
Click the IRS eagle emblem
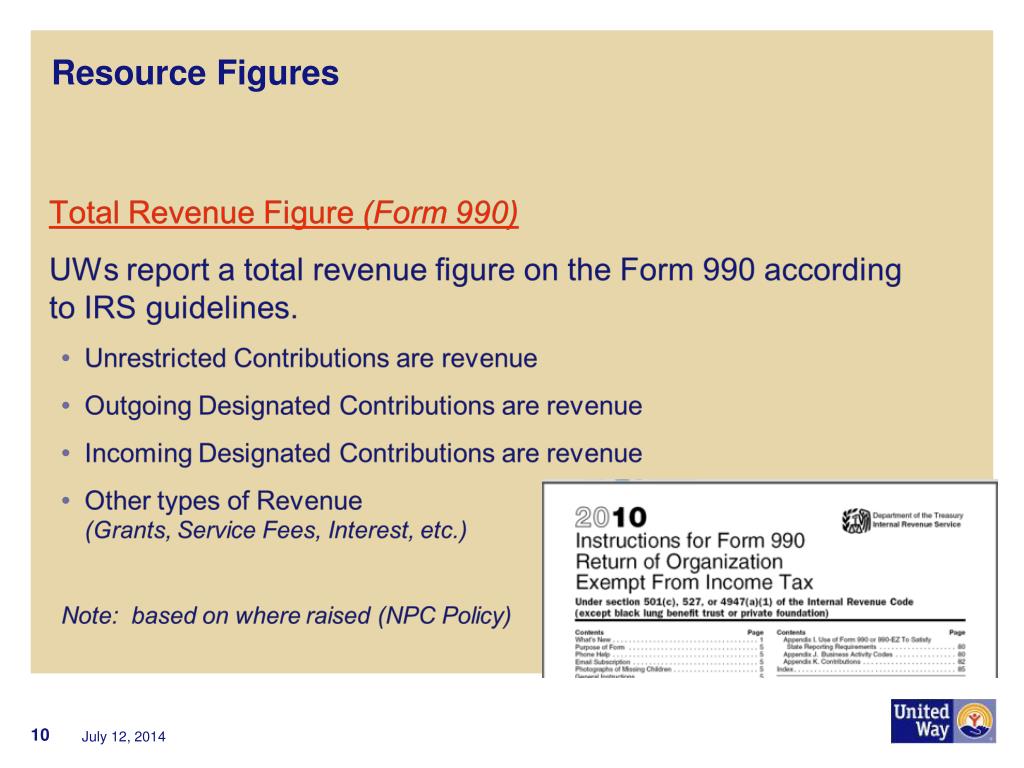click(x=856, y=520)
